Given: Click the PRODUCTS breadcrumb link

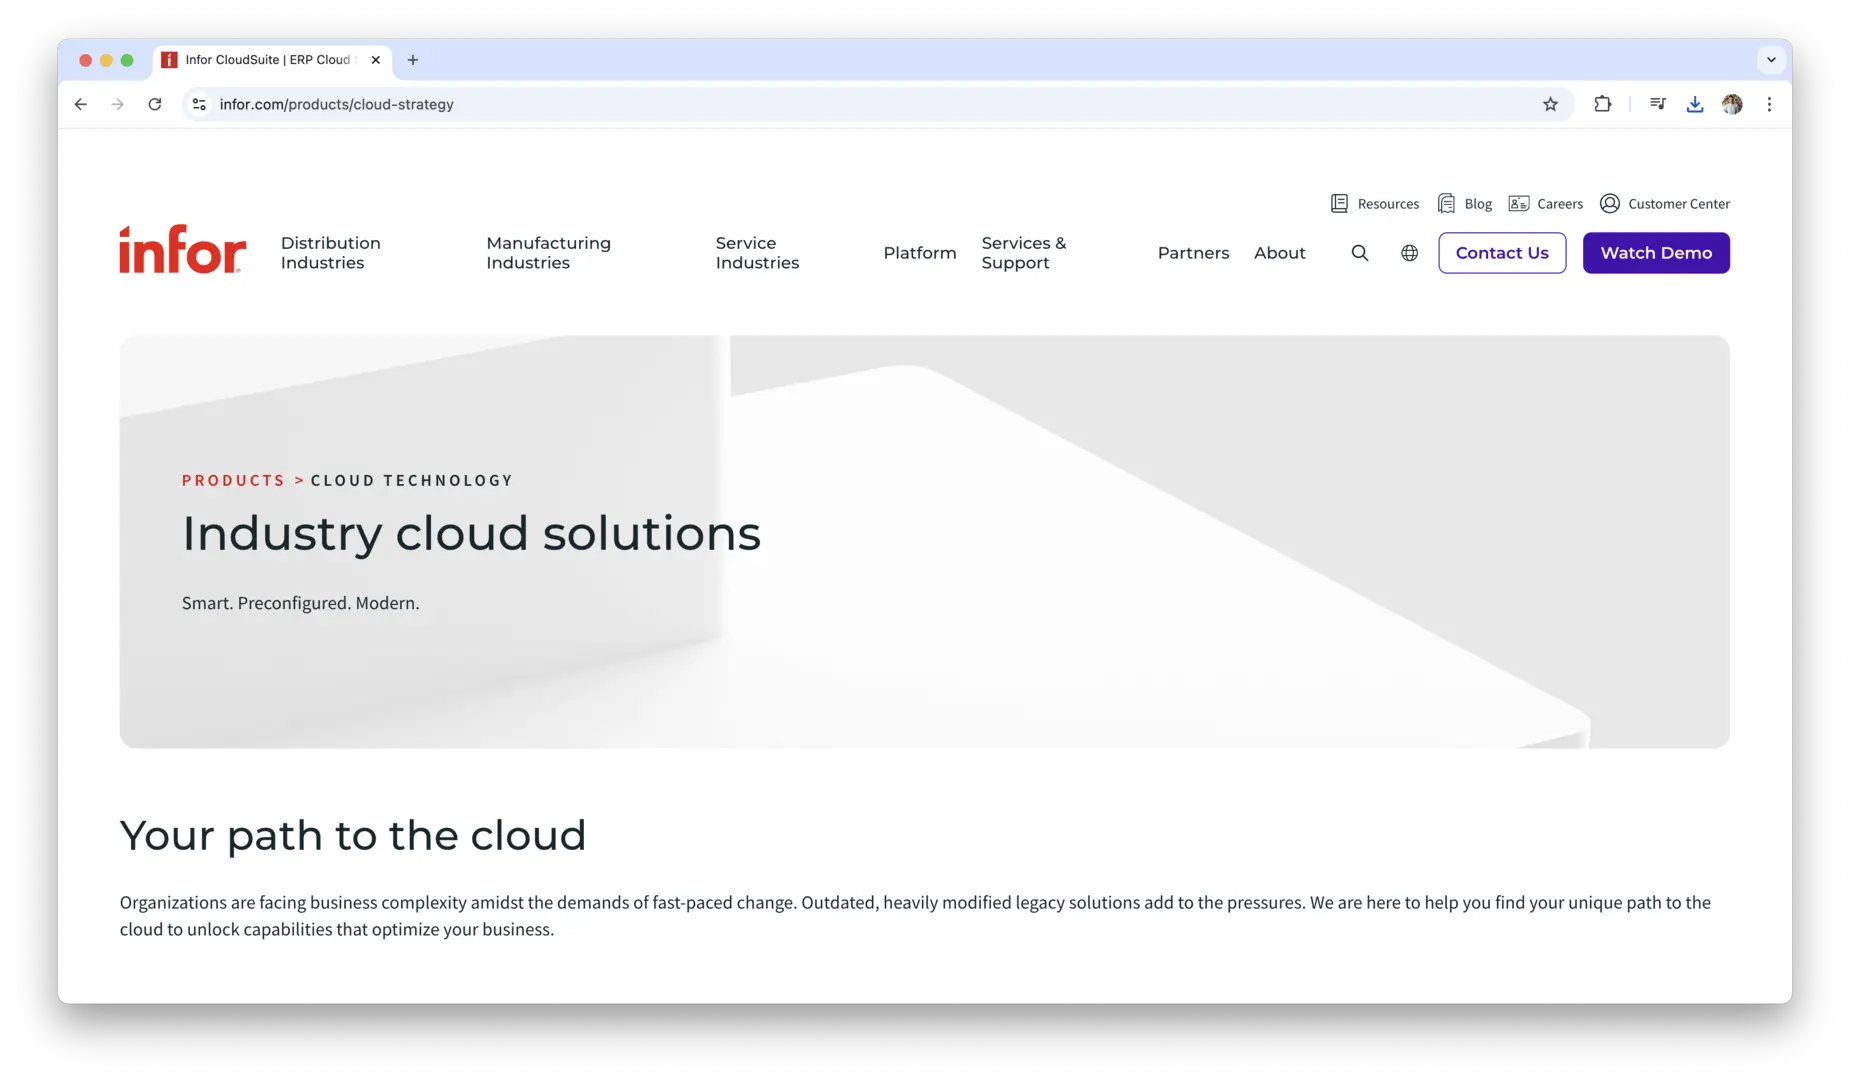Looking at the screenshot, I should tap(234, 480).
